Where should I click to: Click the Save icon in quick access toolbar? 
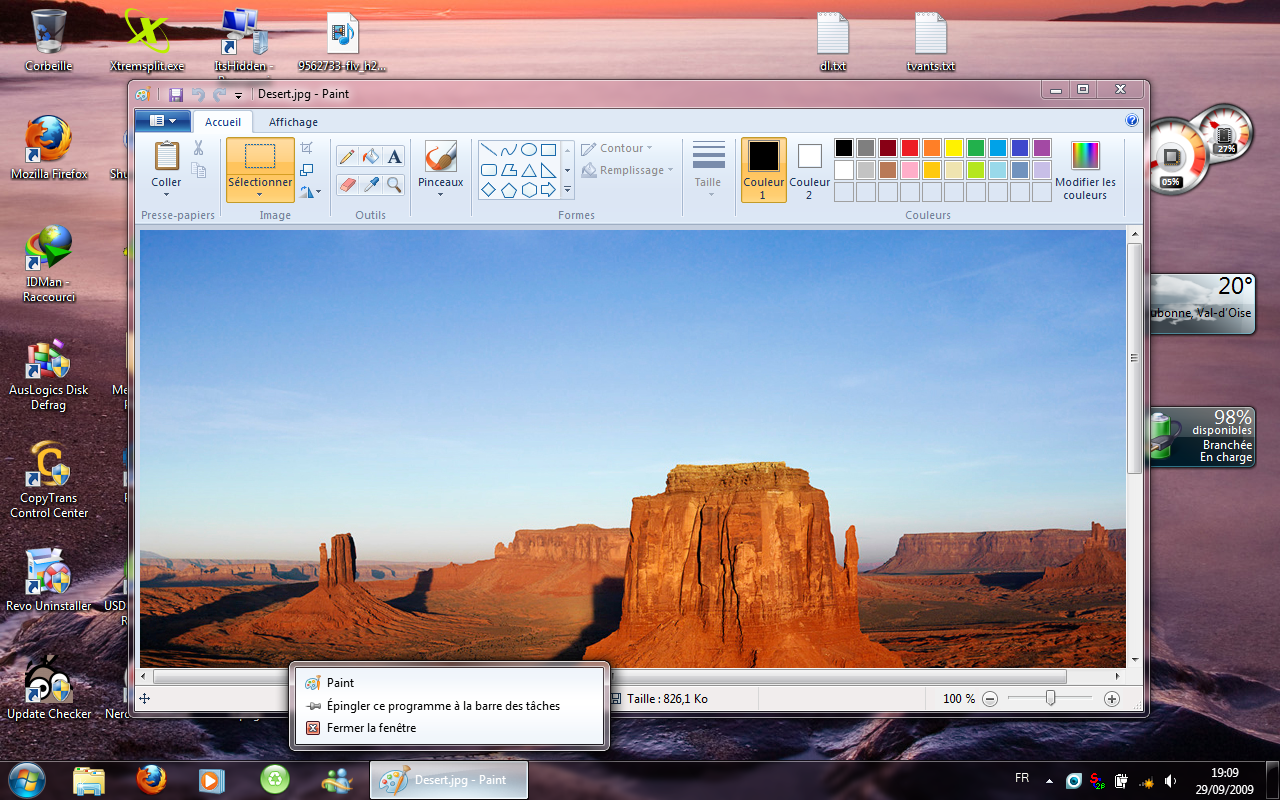[176, 95]
